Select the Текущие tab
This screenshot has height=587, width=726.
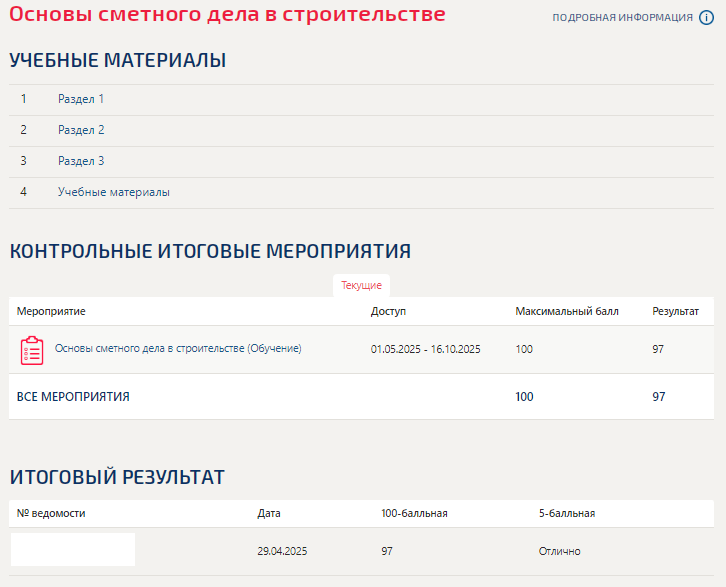pyautogui.click(x=361, y=285)
